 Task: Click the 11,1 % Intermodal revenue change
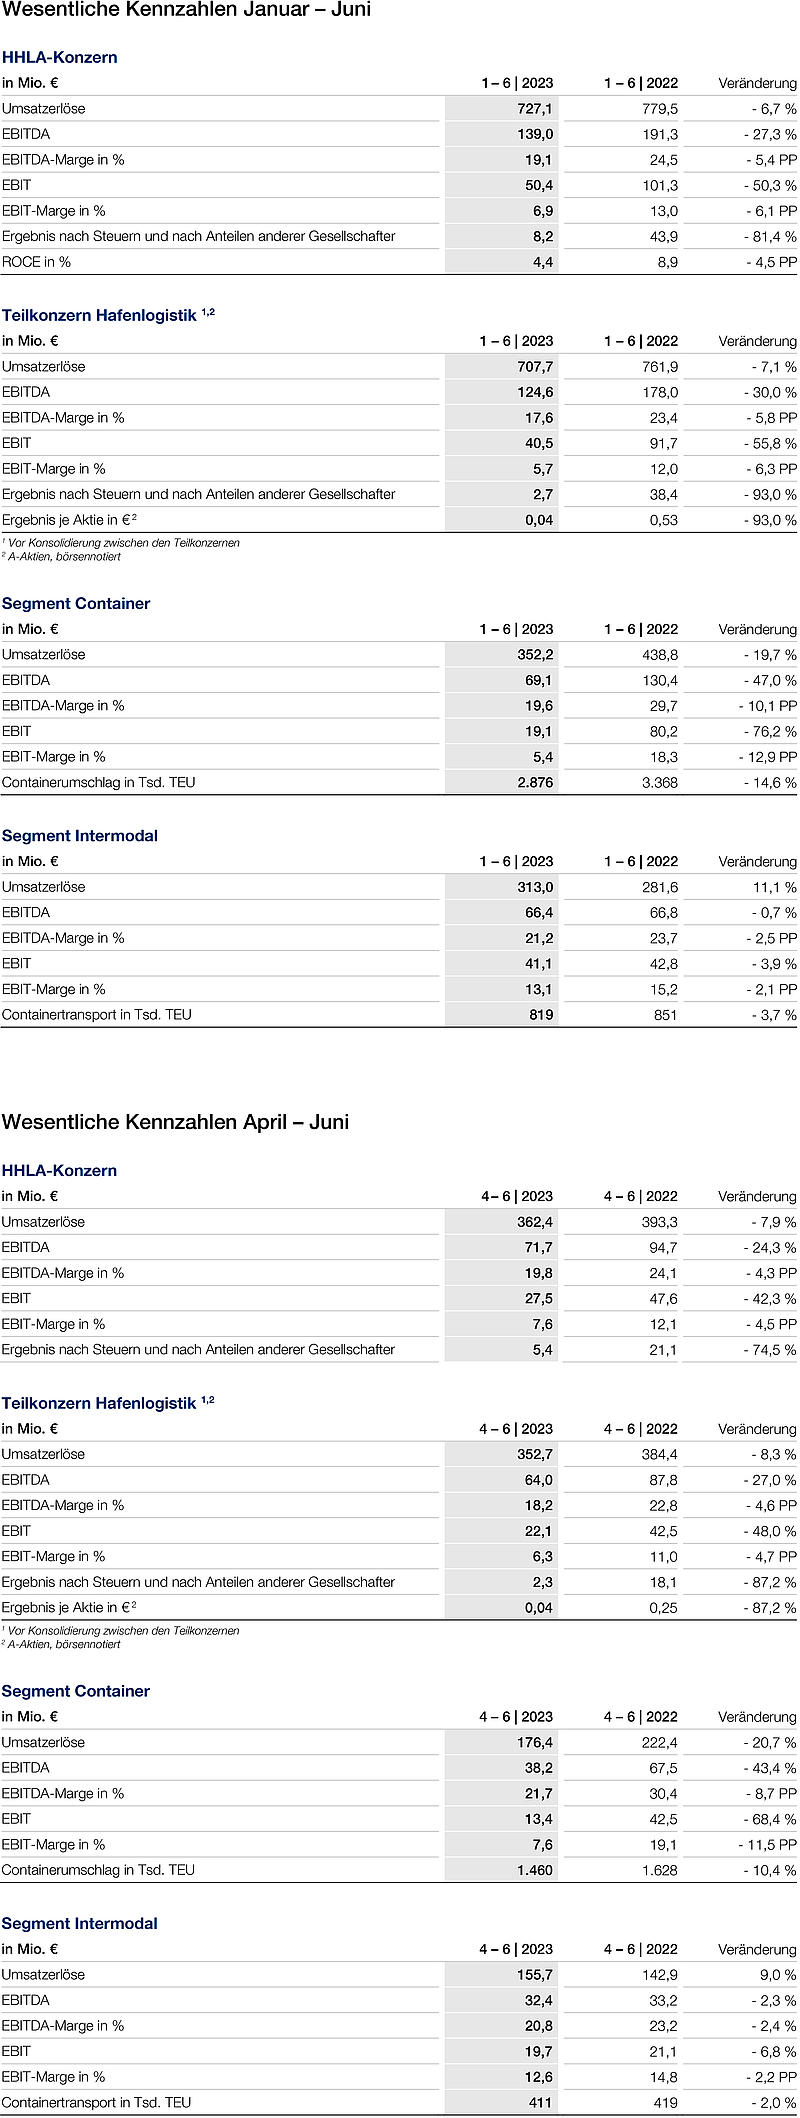pos(776,887)
